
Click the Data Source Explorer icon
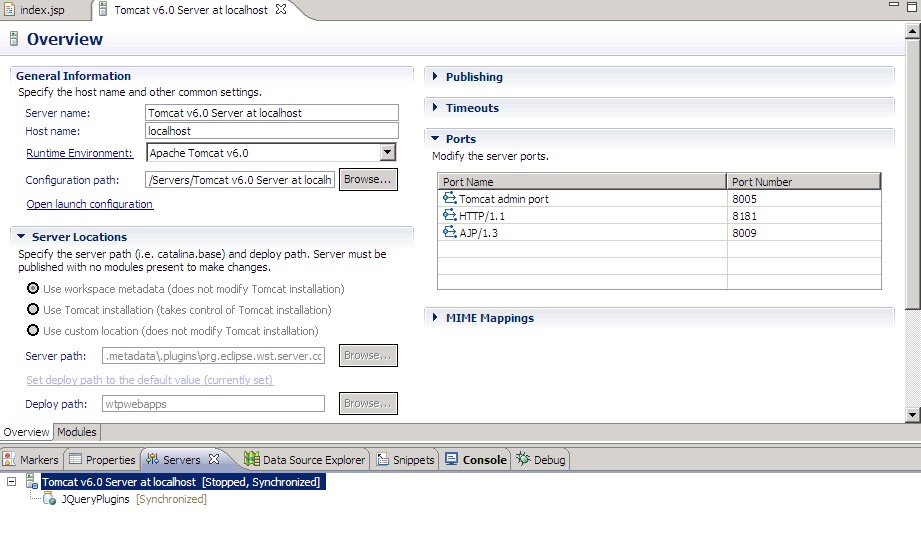(251, 459)
